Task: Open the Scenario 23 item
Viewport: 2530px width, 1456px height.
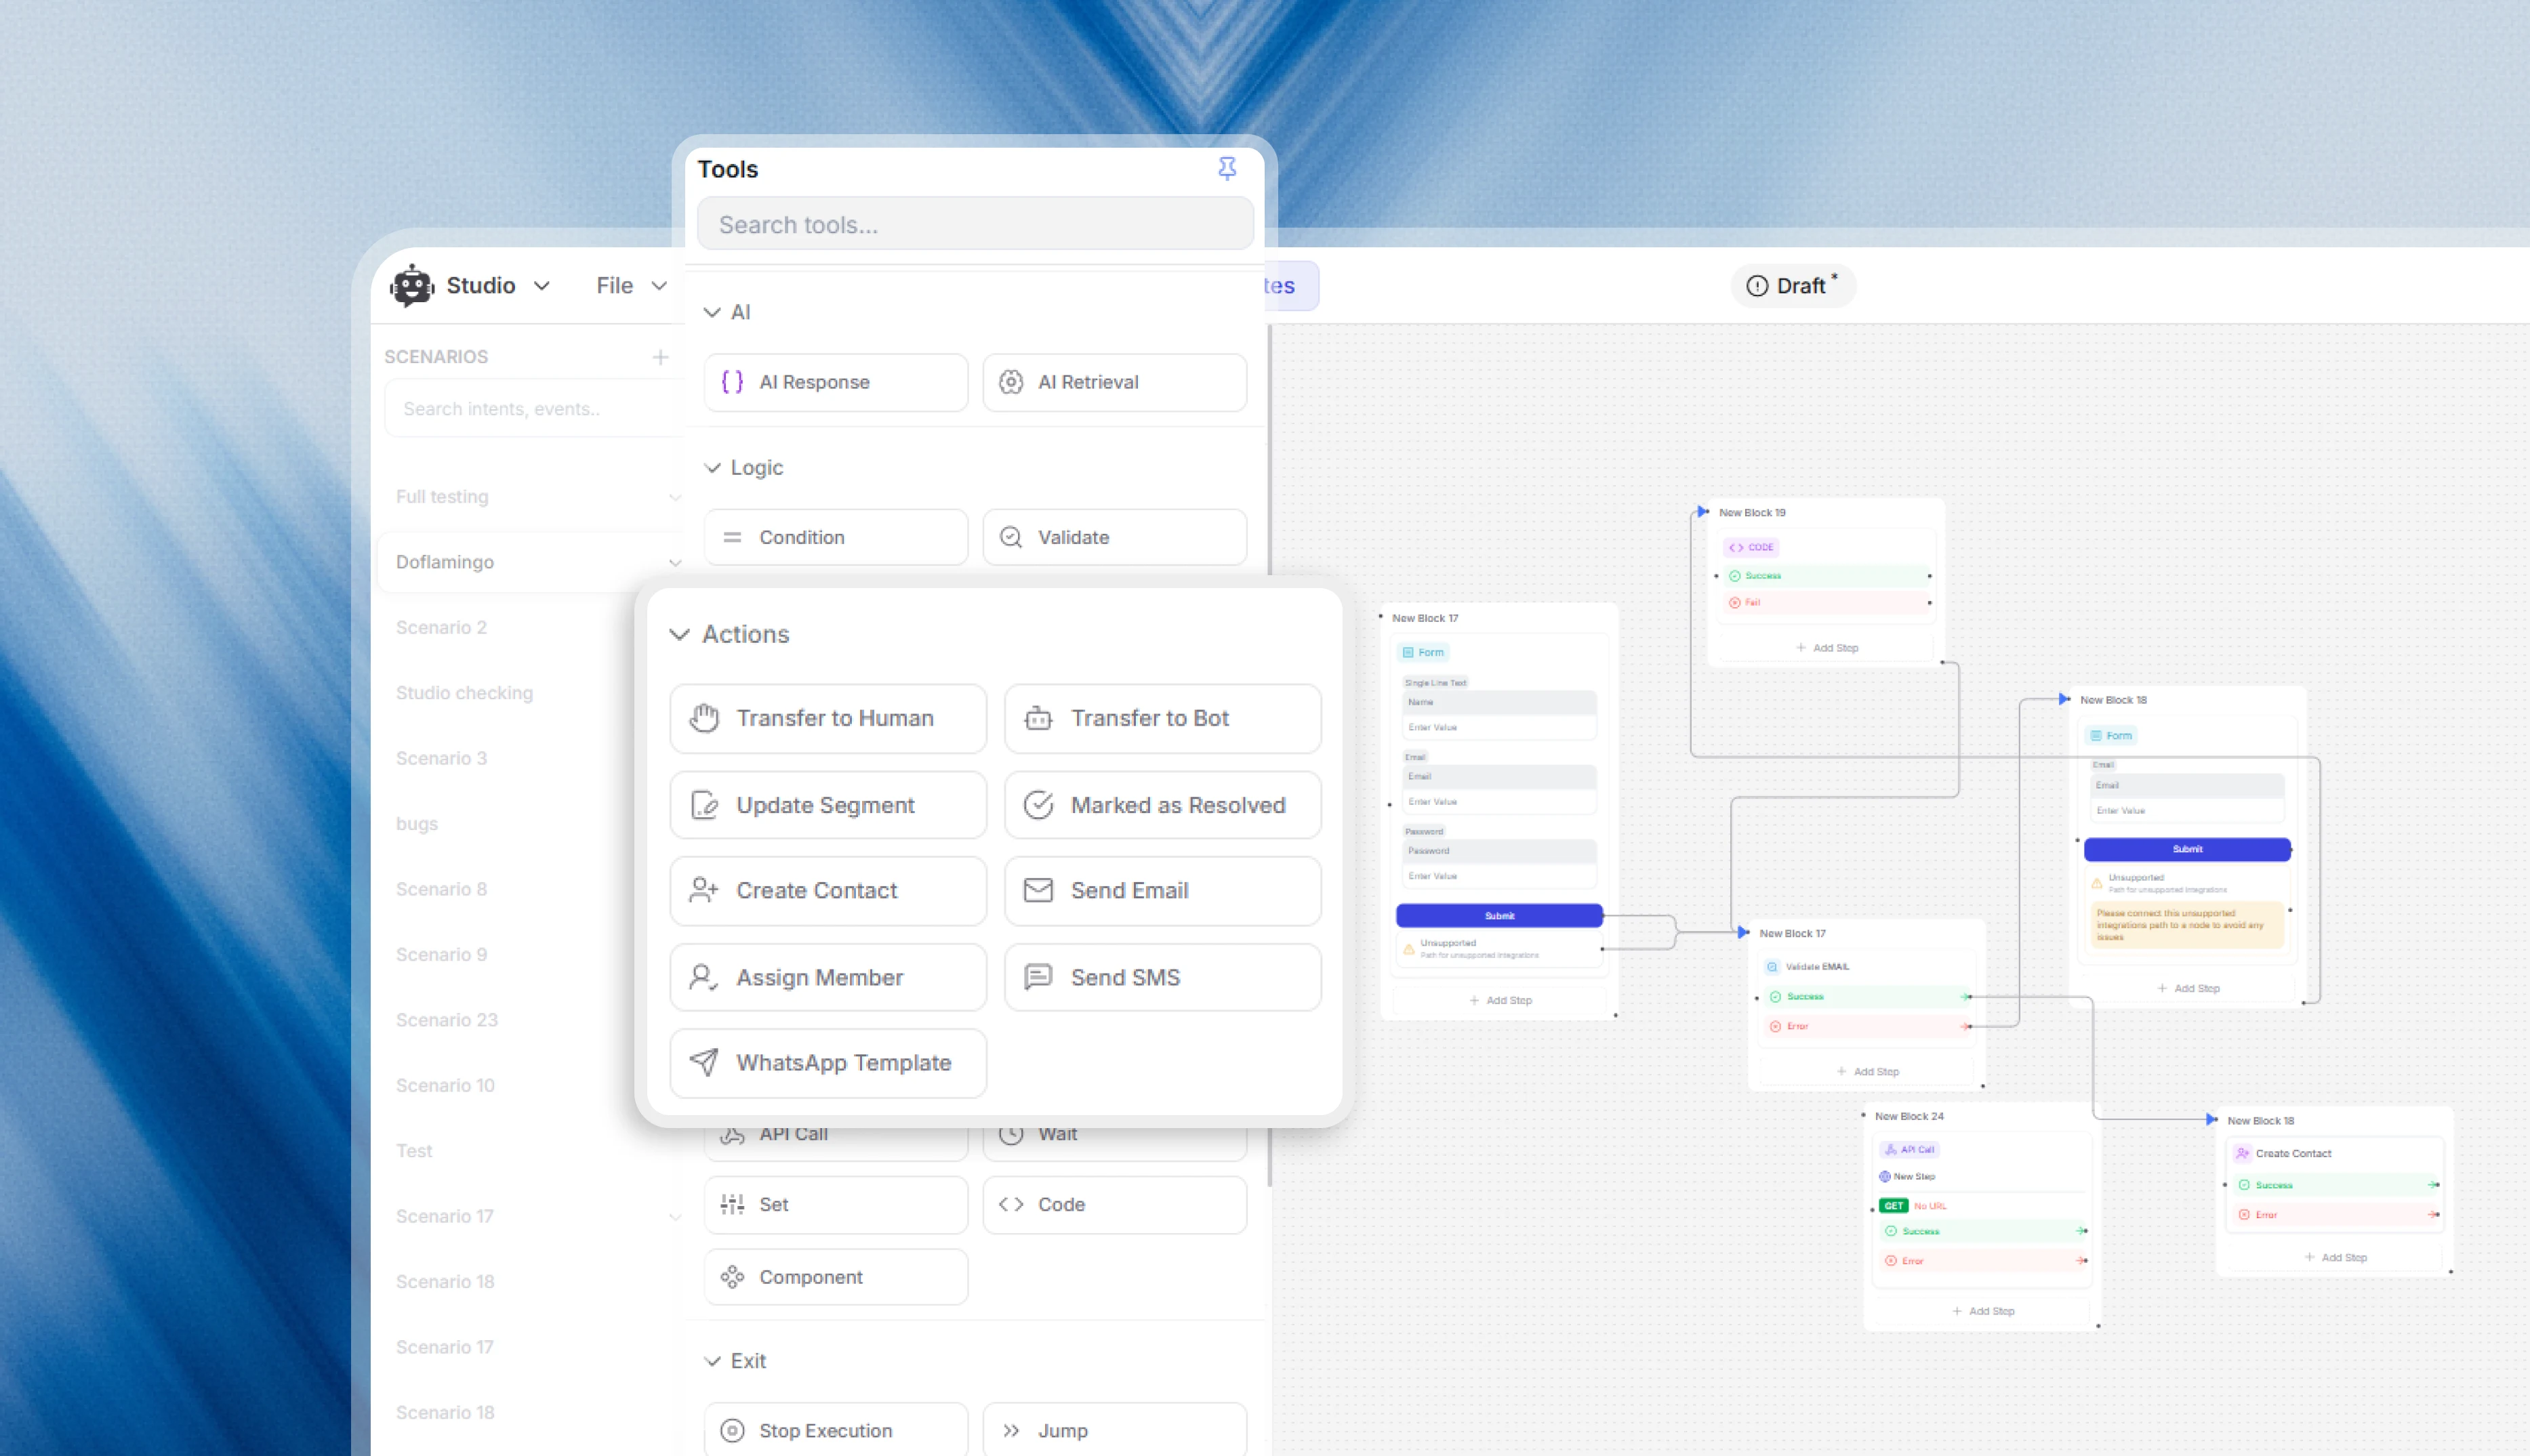Action: (447, 1020)
